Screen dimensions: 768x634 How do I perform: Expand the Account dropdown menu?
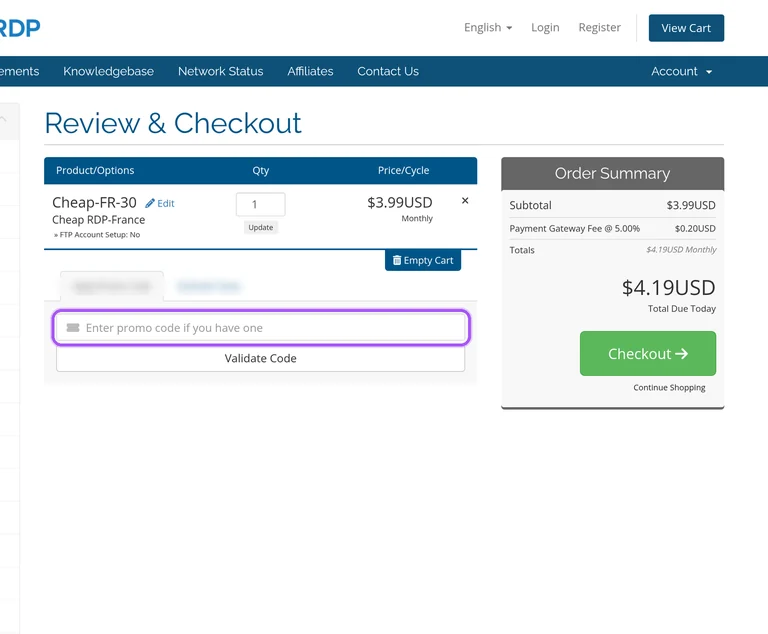tap(681, 72)
